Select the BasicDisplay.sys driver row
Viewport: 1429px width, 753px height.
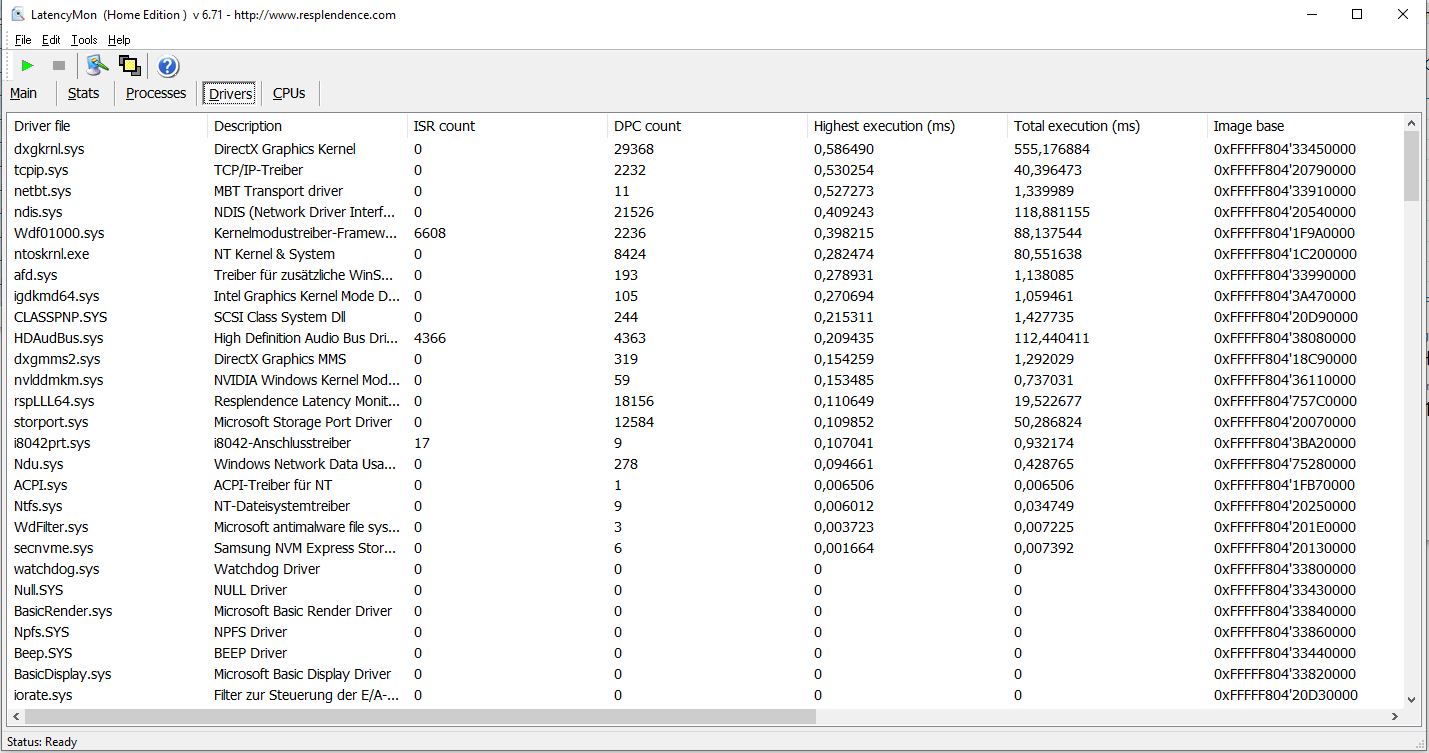[705, 674]
